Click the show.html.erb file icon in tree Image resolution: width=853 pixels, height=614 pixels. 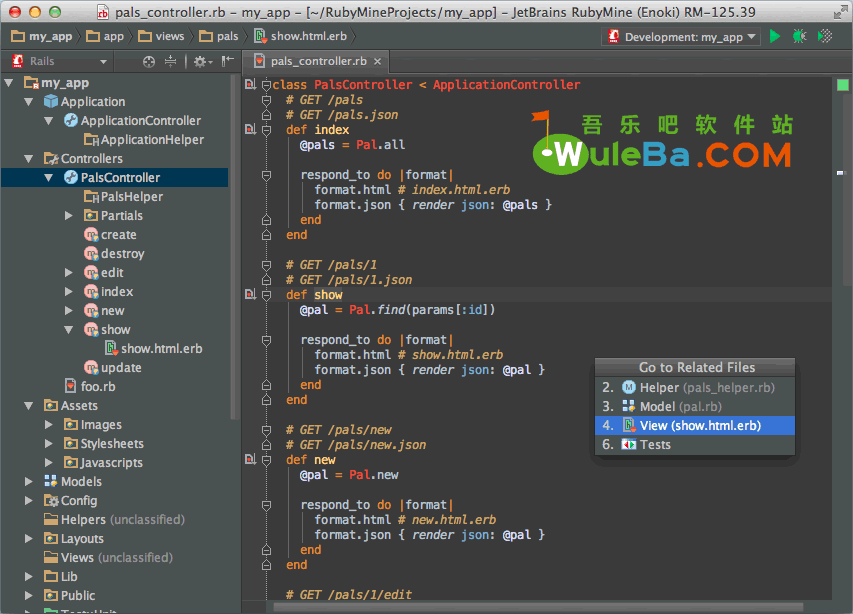click(x=111, y=348)
